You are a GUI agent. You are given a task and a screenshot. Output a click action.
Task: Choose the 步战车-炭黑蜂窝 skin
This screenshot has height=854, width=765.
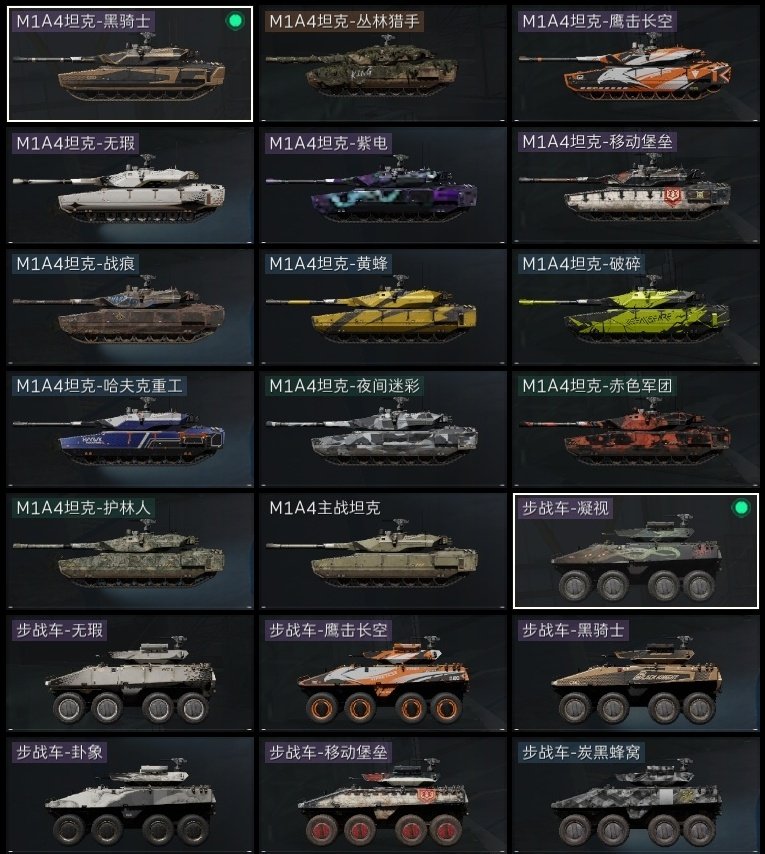tap(635, 795)
